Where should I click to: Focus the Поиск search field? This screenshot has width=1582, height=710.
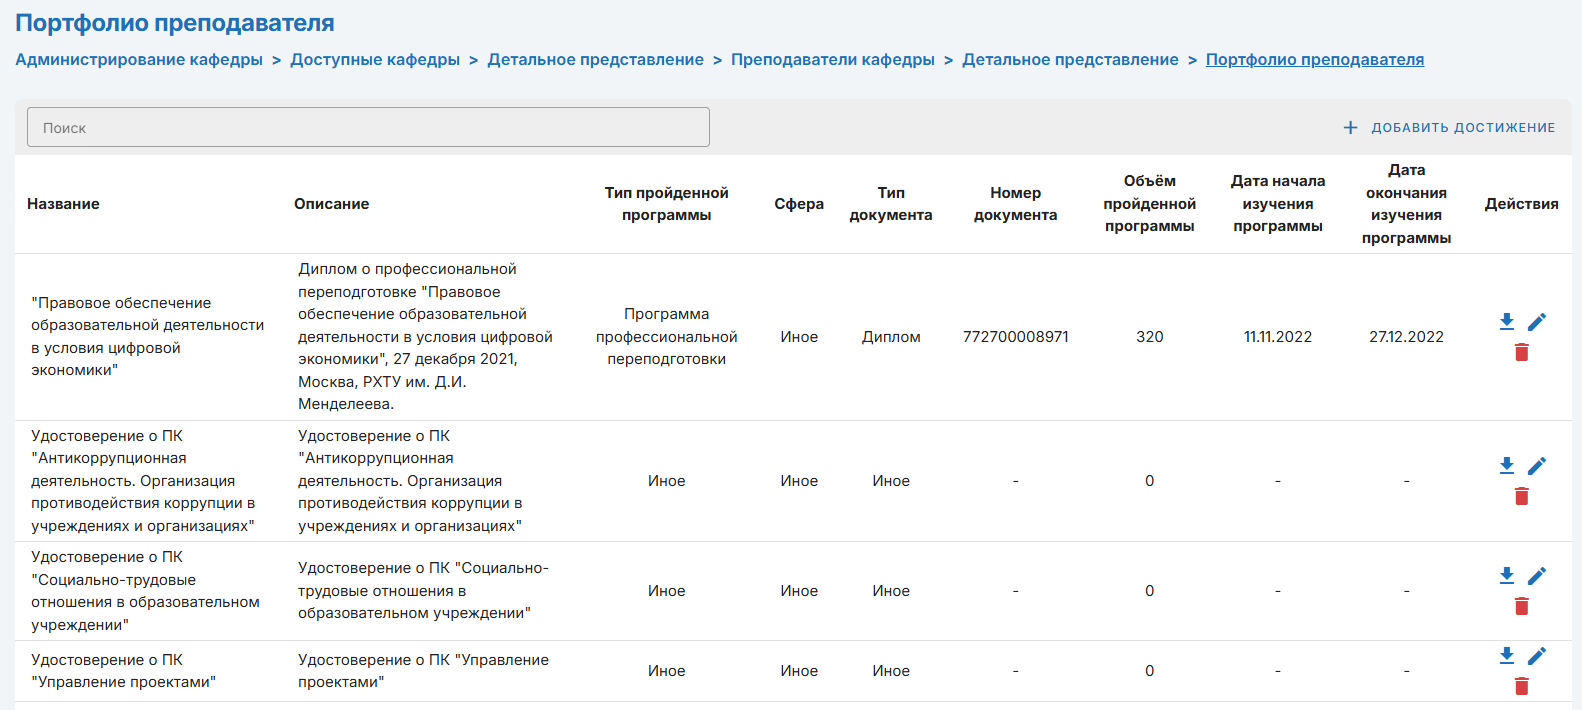(x=368, y=127)
